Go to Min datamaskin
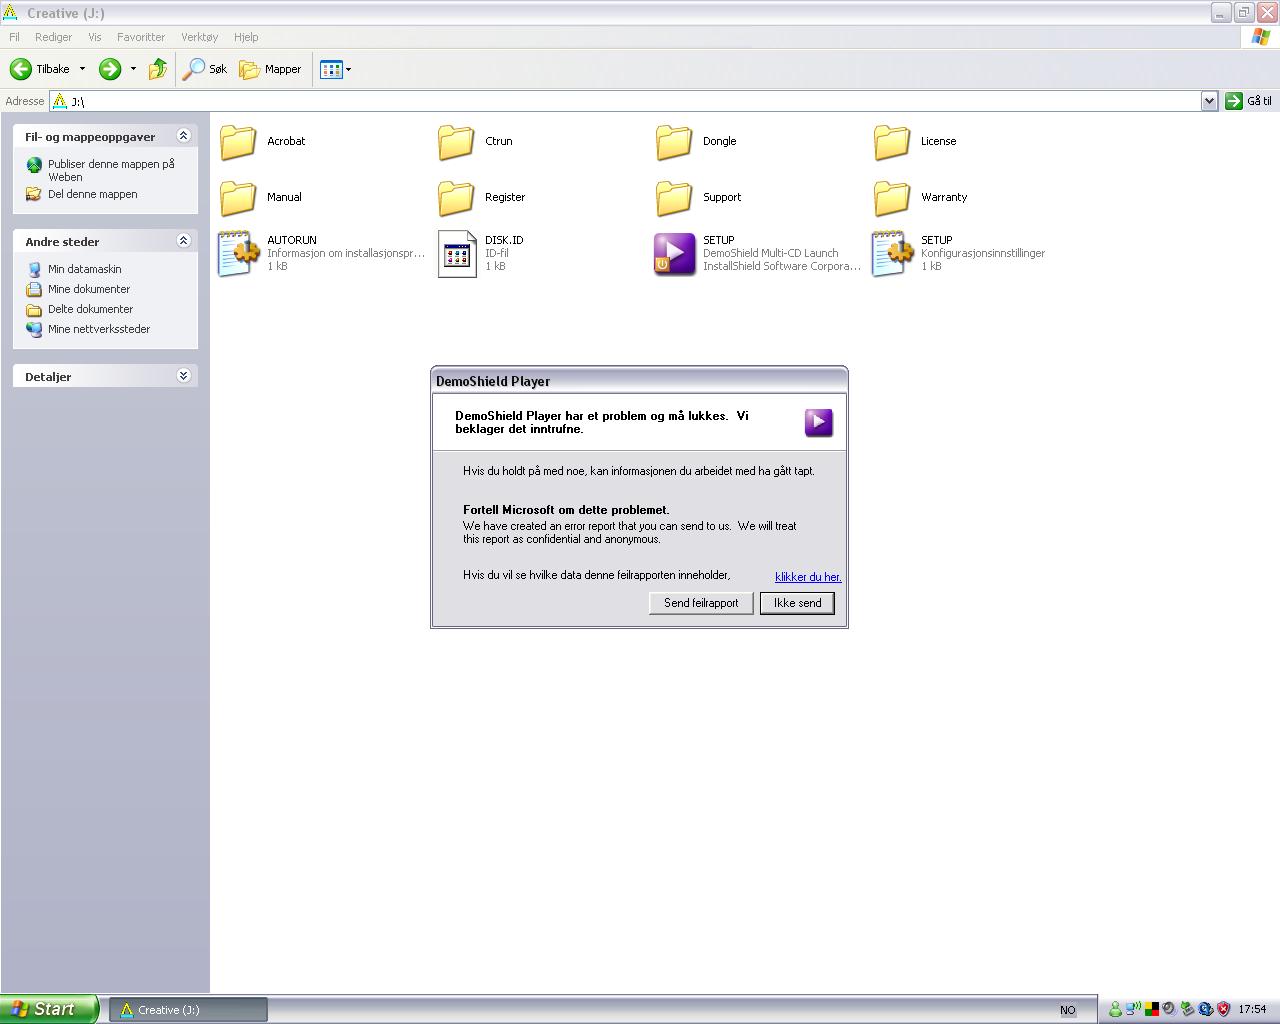The image size is (1280, 1024). click(x=74, y=269)
